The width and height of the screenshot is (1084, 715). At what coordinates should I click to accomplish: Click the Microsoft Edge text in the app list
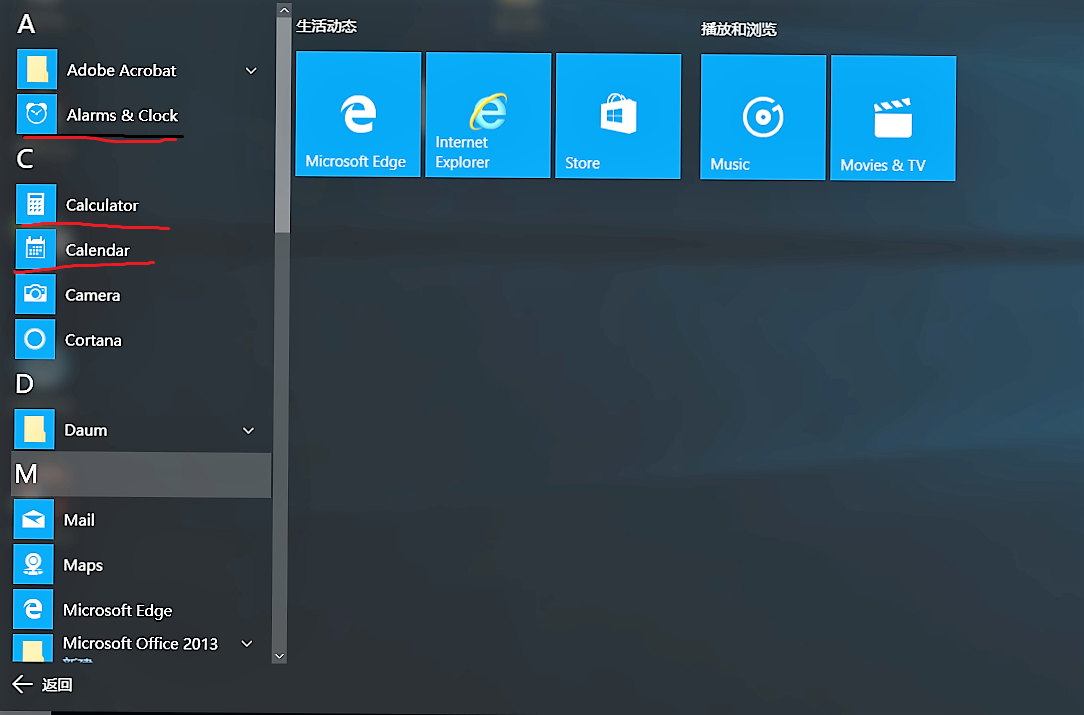click(x=118, y=611)
